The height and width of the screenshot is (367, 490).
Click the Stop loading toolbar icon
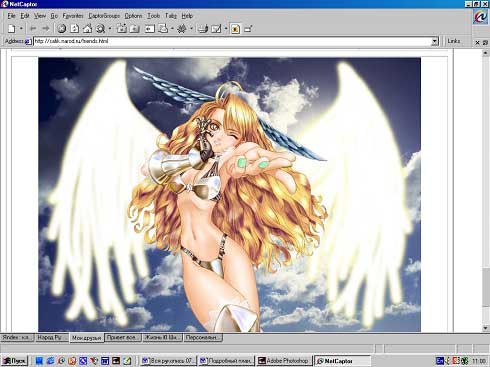tap(61, 29)
